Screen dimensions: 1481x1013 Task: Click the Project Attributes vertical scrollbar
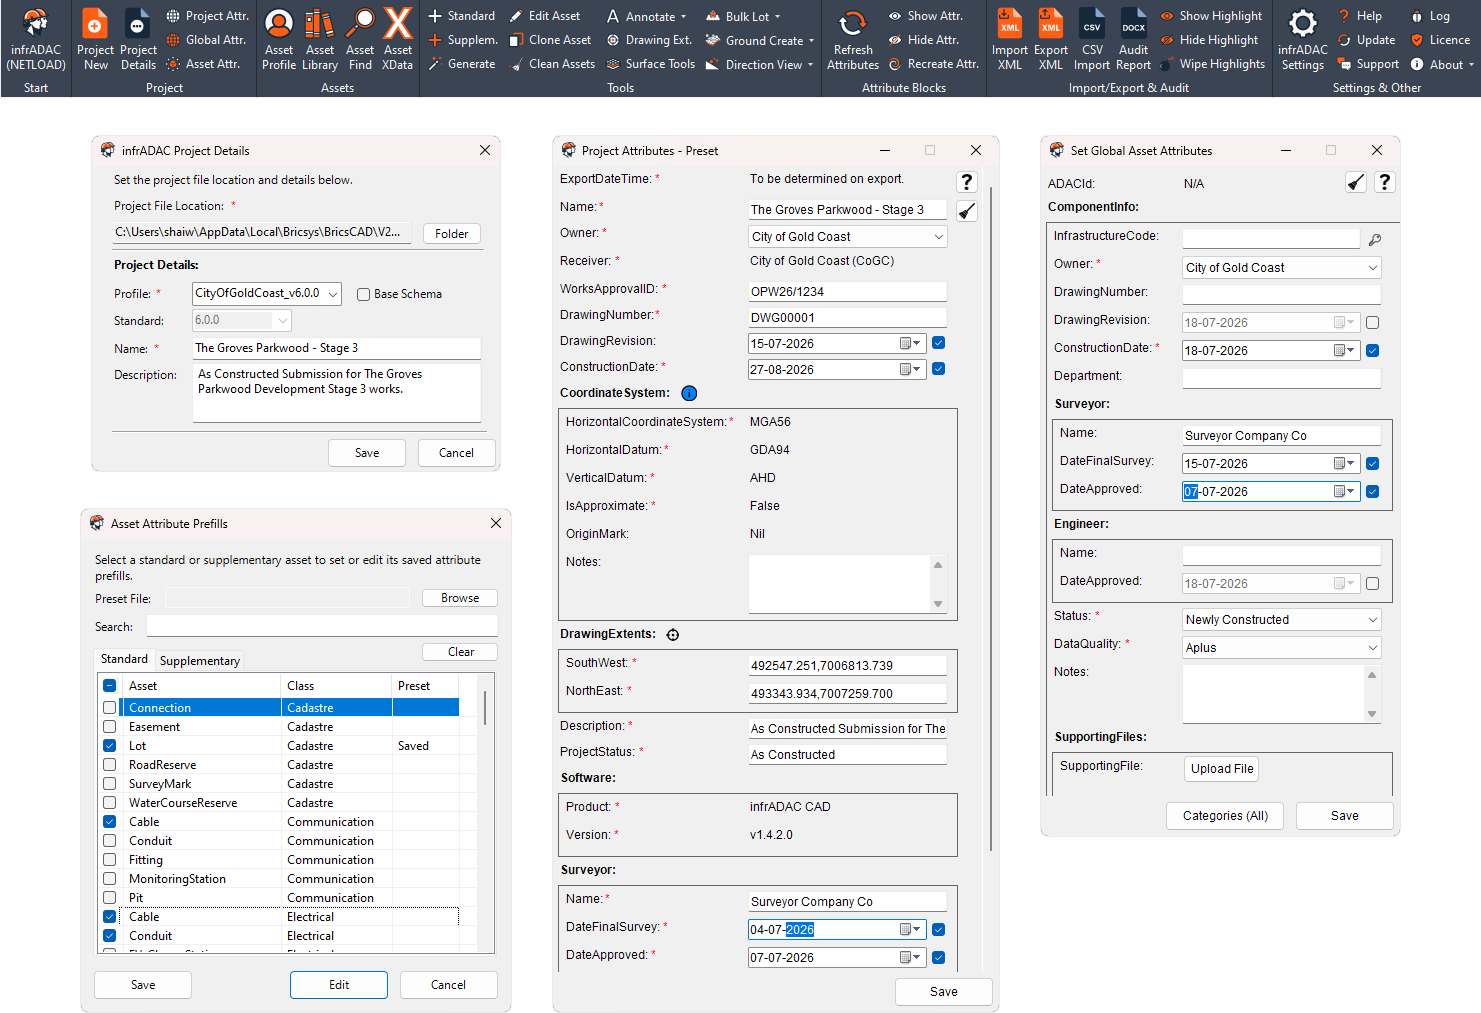(x=991, y=520)
